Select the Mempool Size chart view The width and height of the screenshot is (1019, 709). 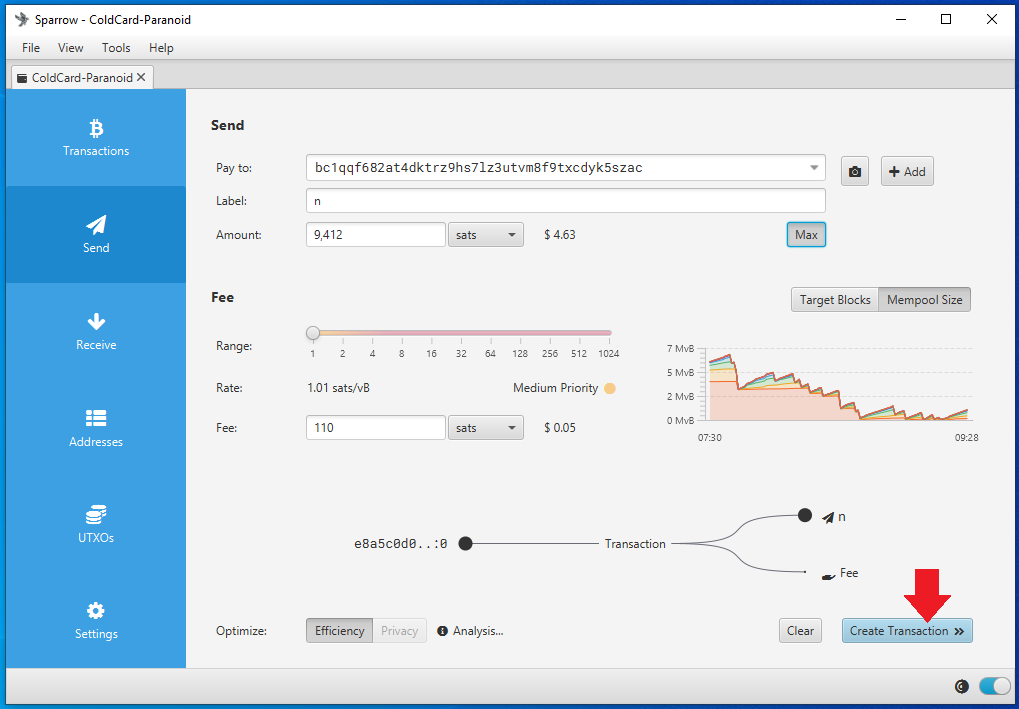pyautogui.click(x=924, y=300)
